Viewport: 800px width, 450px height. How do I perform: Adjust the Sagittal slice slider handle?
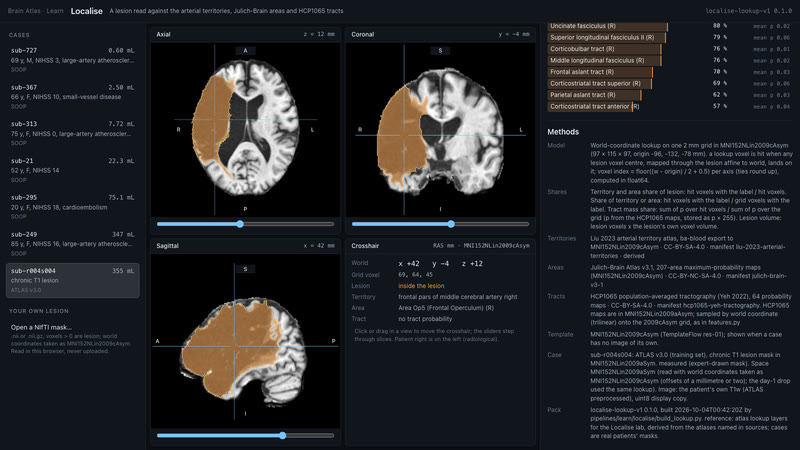283,435
